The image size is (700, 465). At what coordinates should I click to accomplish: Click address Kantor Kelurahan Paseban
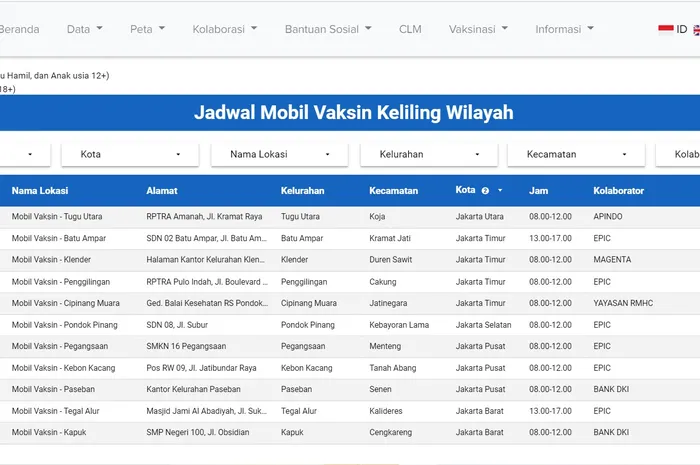[193, 389]
